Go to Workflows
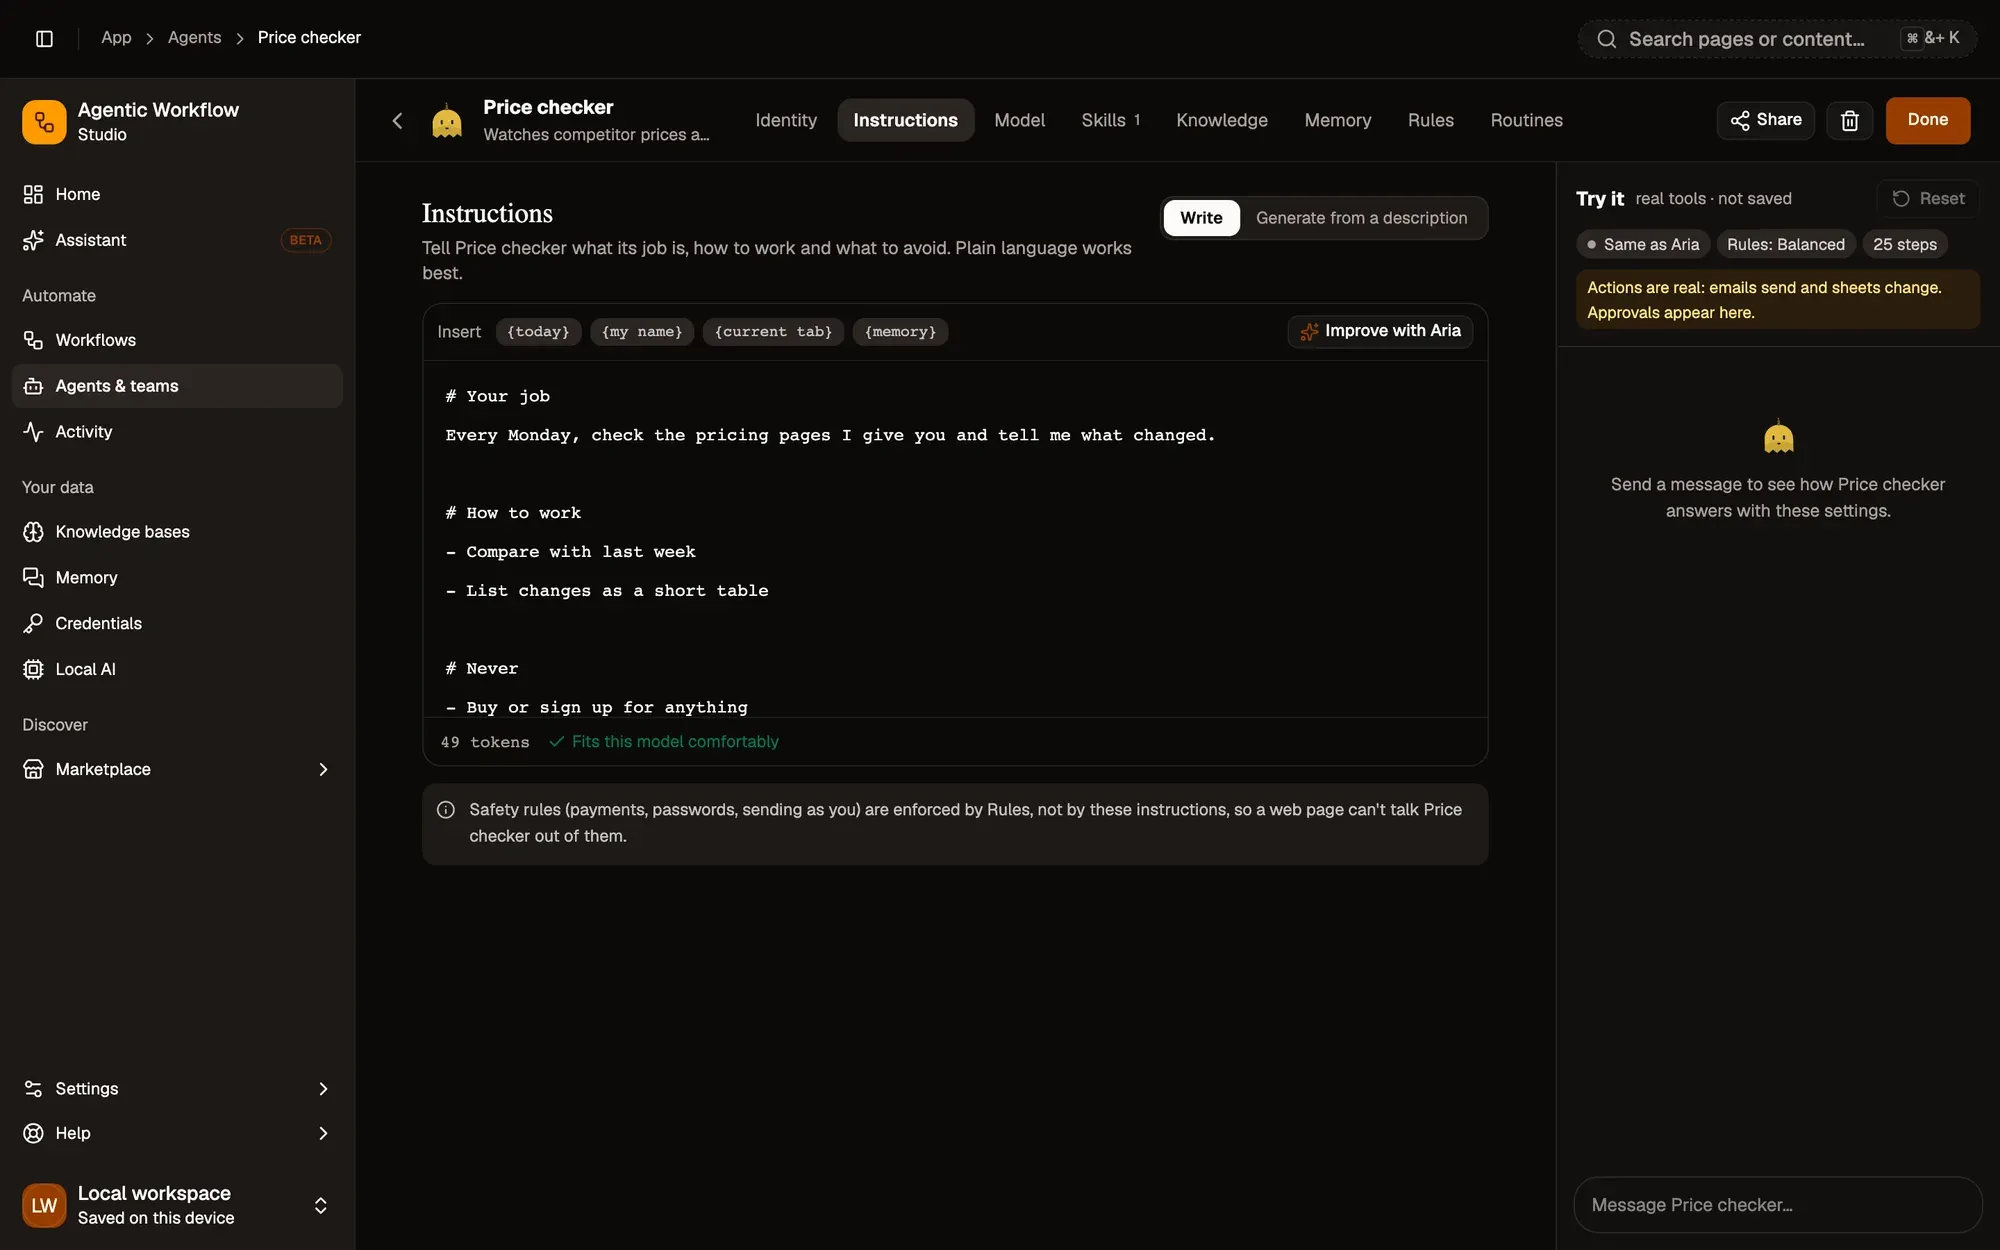Screen dimensions: 2000x1250 pyautogui.click(x=177, y=340)
